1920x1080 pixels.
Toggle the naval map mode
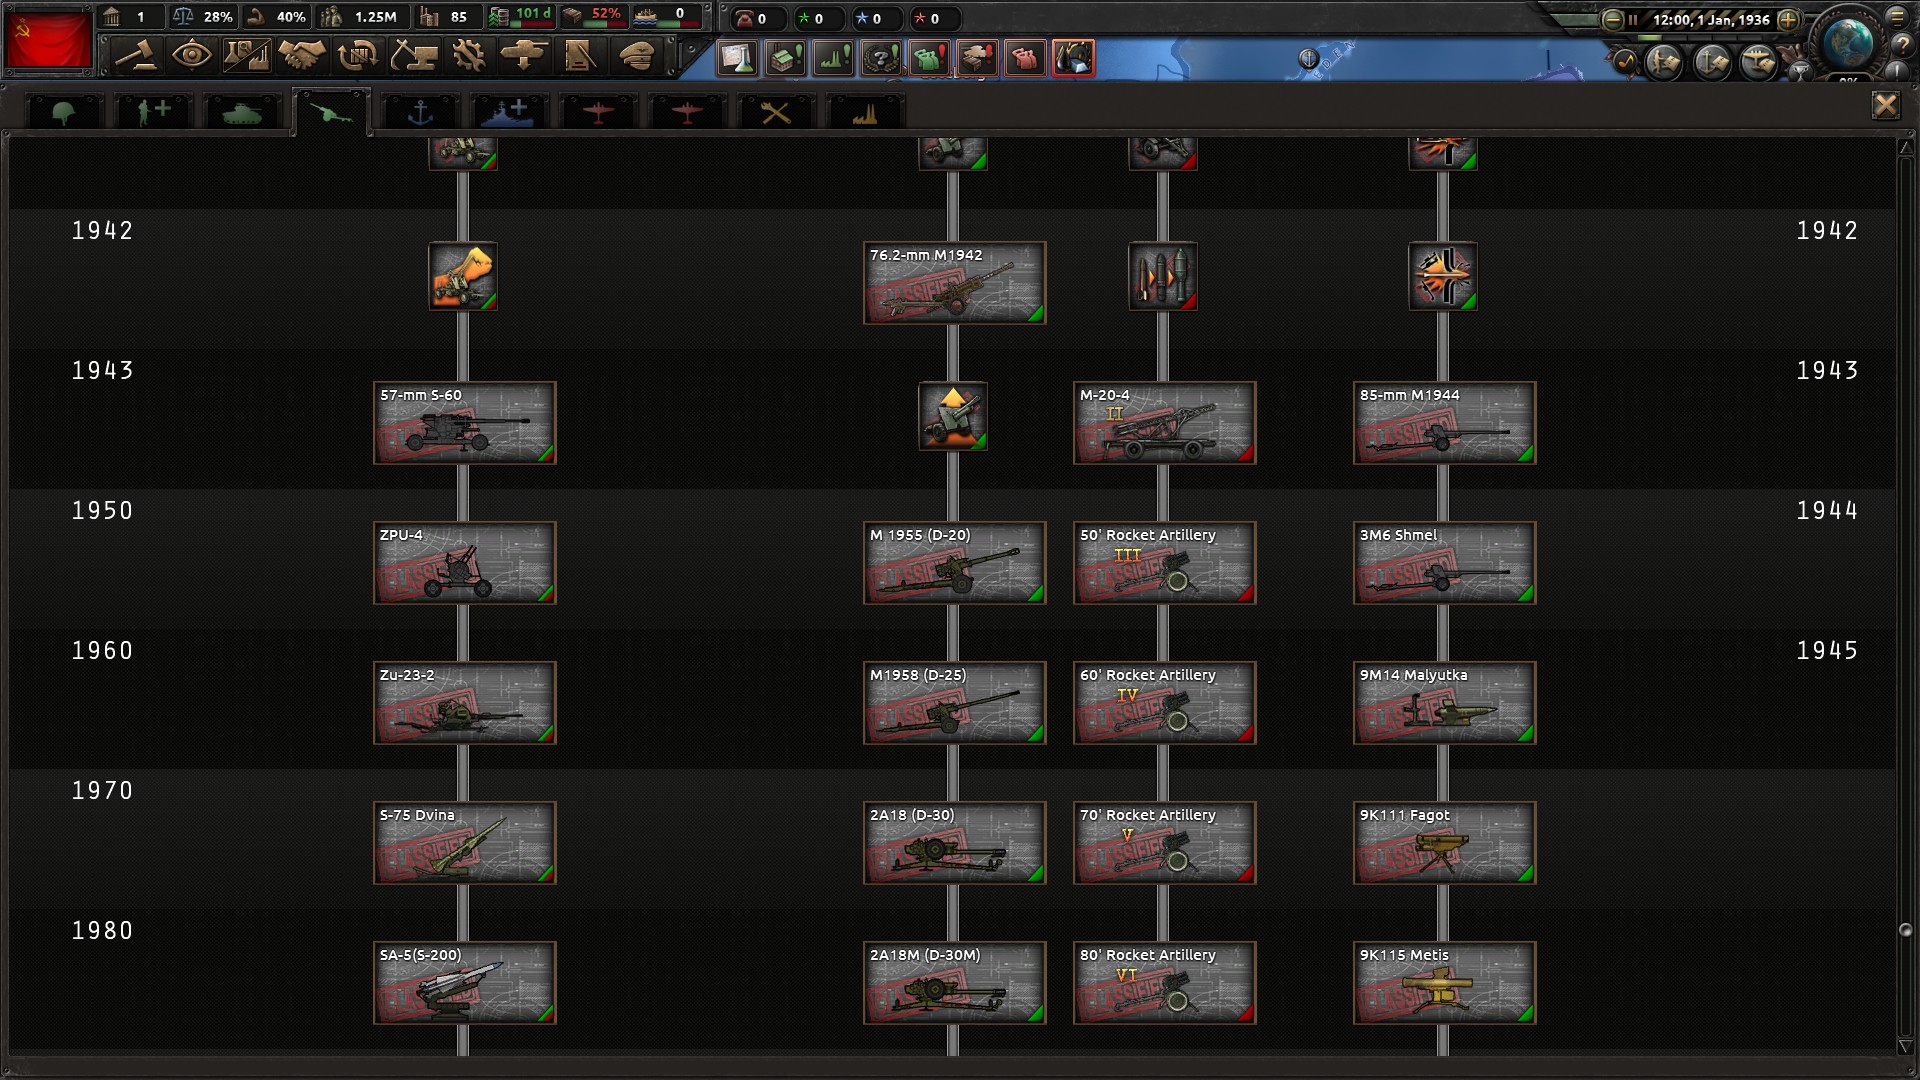point(1711,63)
